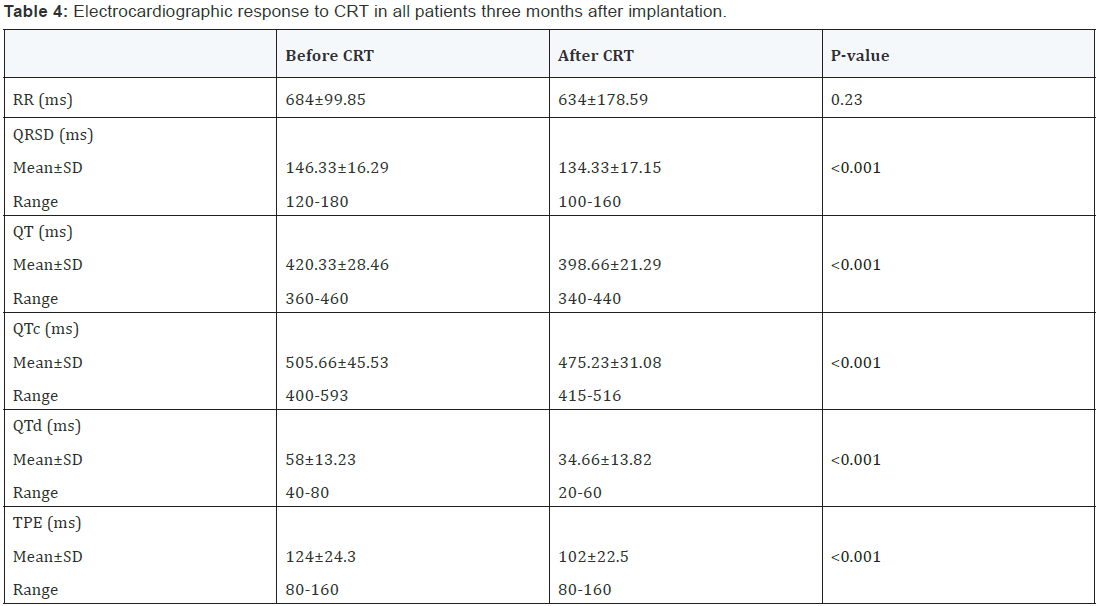Select the QT (ms) row label

(x=43, y=231)
